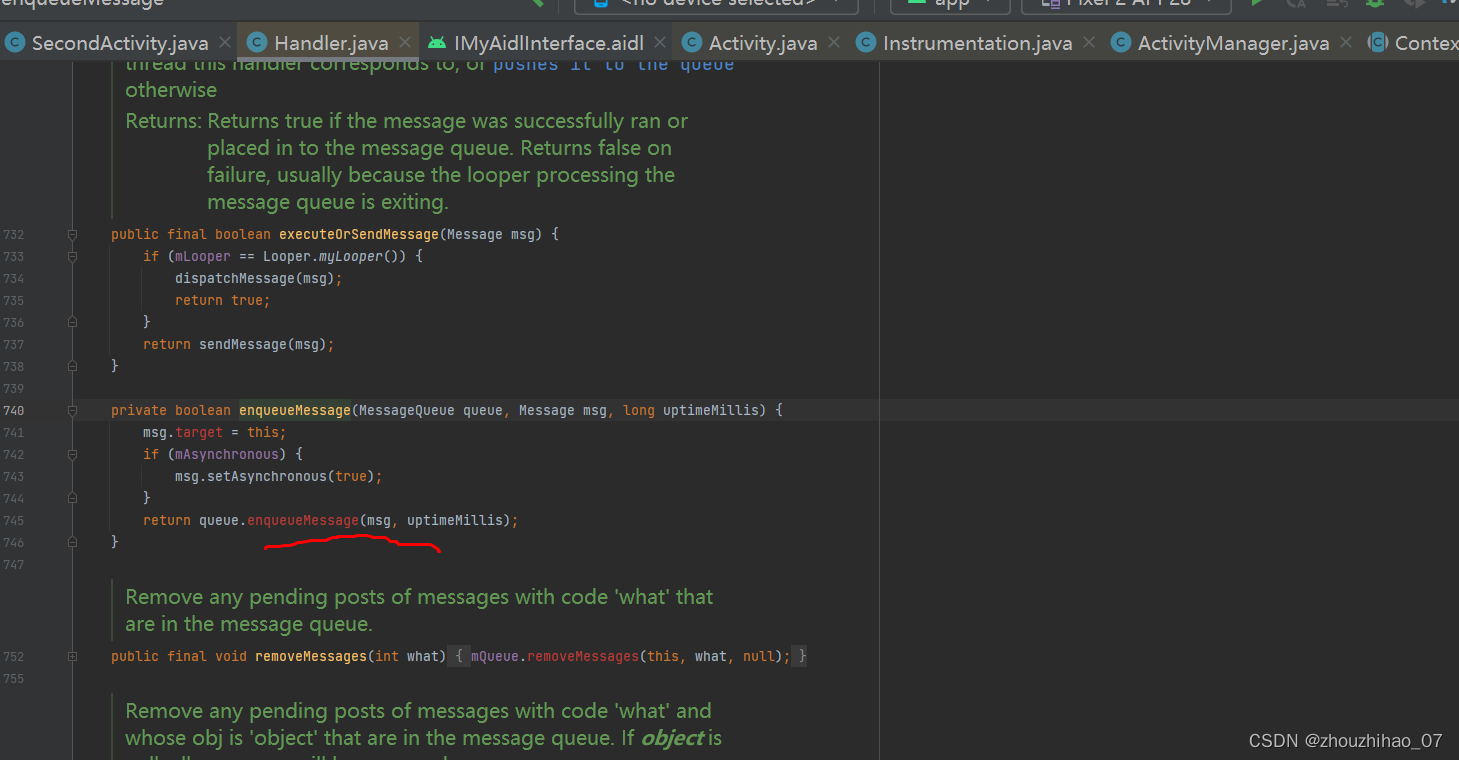Click line number 745 in the gutter
Image resolution: width=1459 pixels, height=760 pixels.
[13, 520]
